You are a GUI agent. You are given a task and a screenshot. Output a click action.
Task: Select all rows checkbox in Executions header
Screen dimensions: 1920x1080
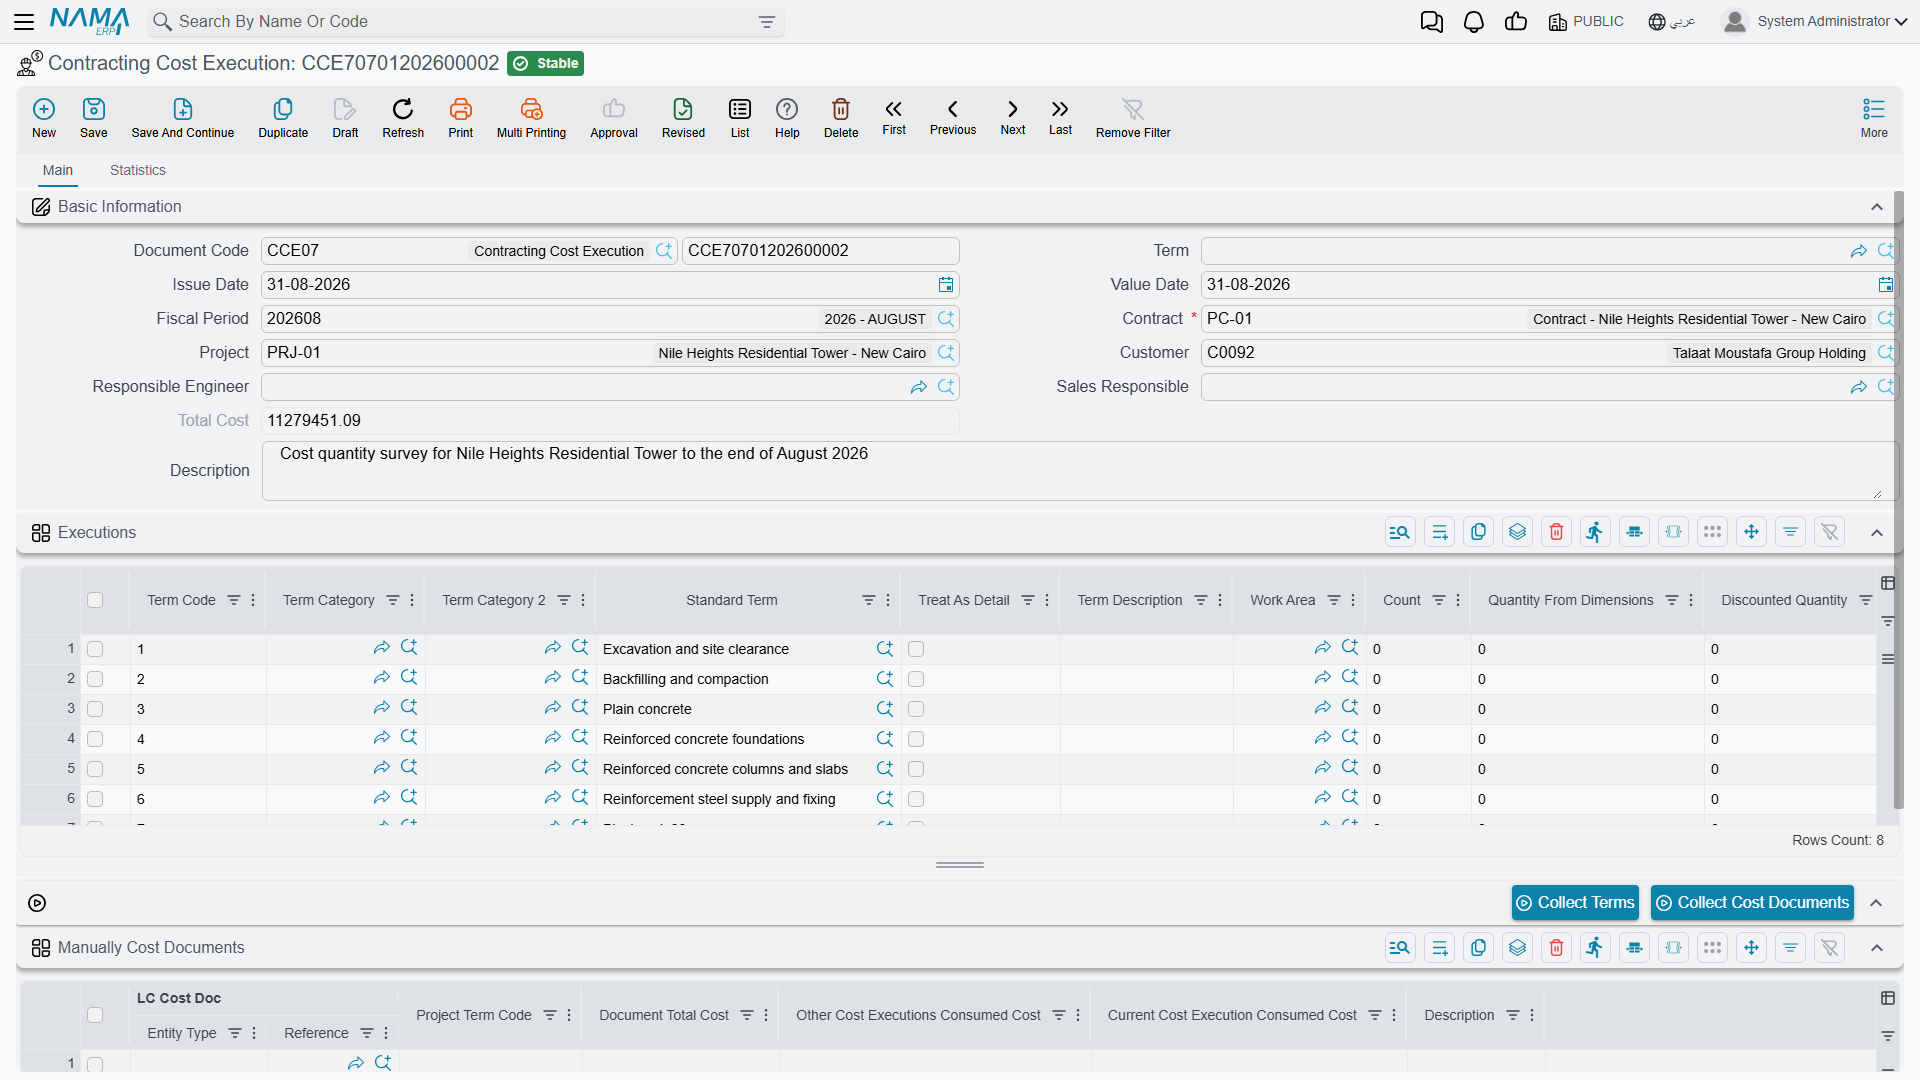point(95,600)
